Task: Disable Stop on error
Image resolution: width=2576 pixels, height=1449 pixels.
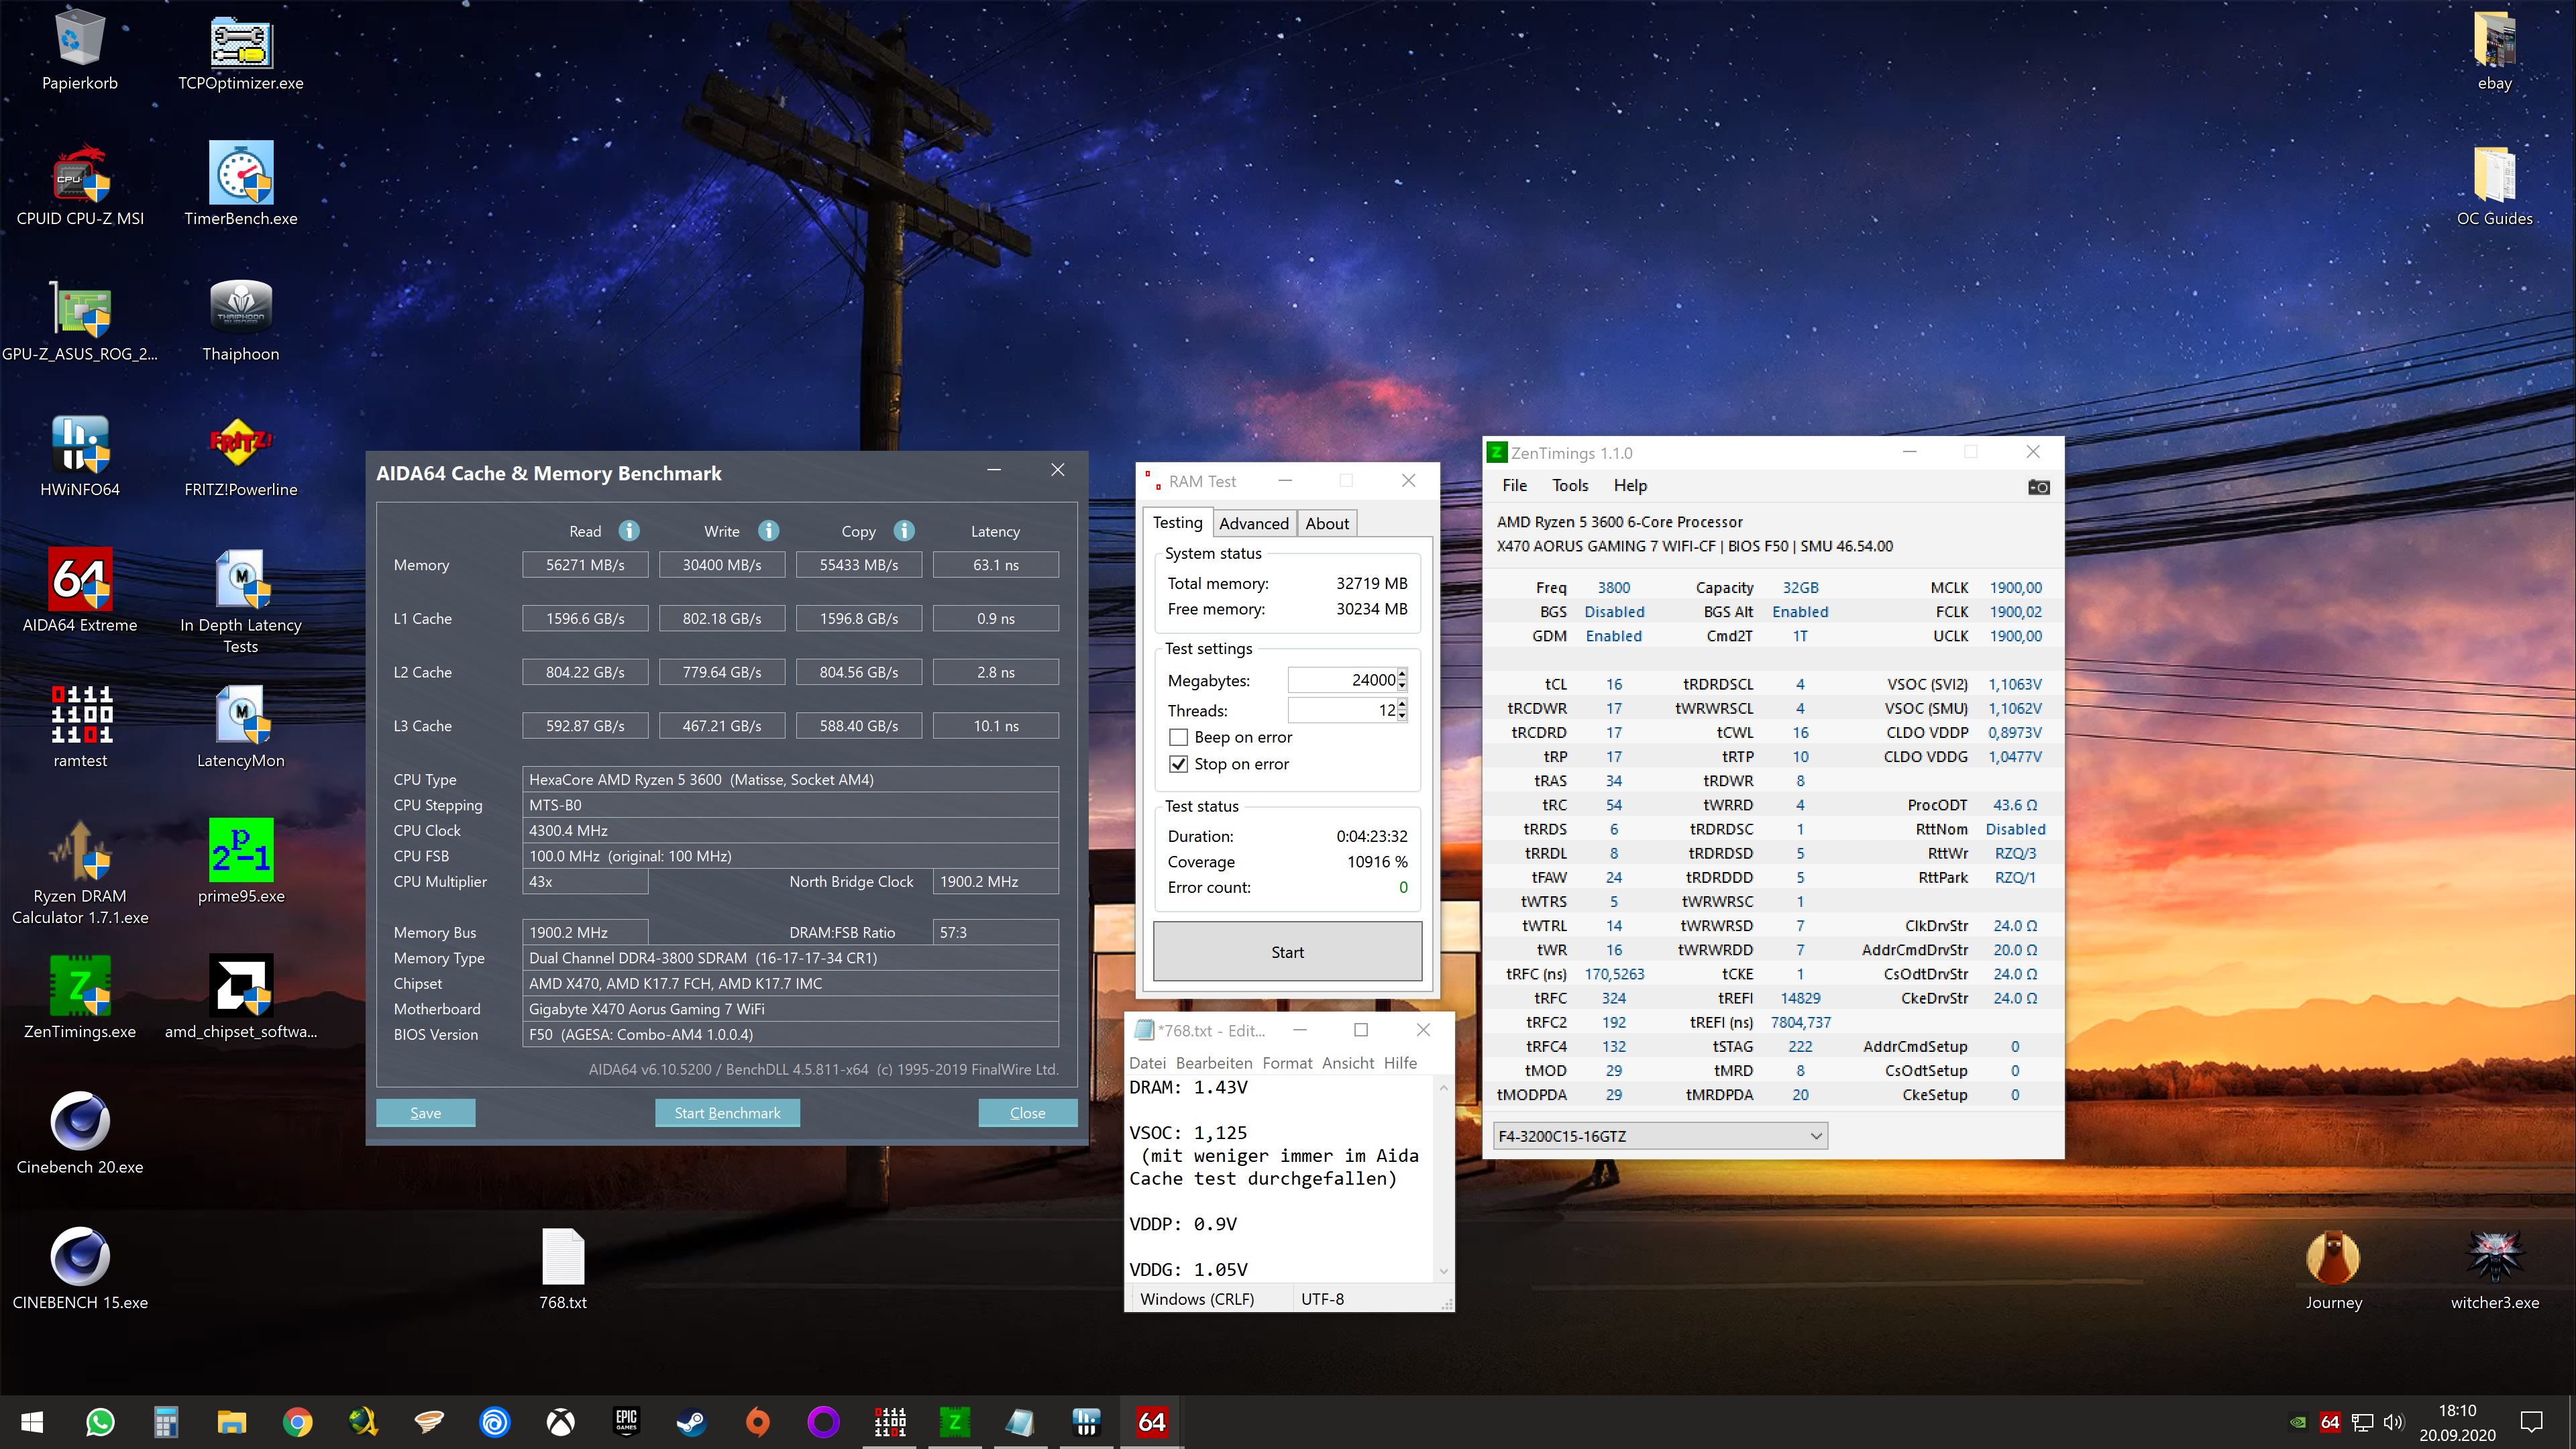Action: [x=1179, y=764]
